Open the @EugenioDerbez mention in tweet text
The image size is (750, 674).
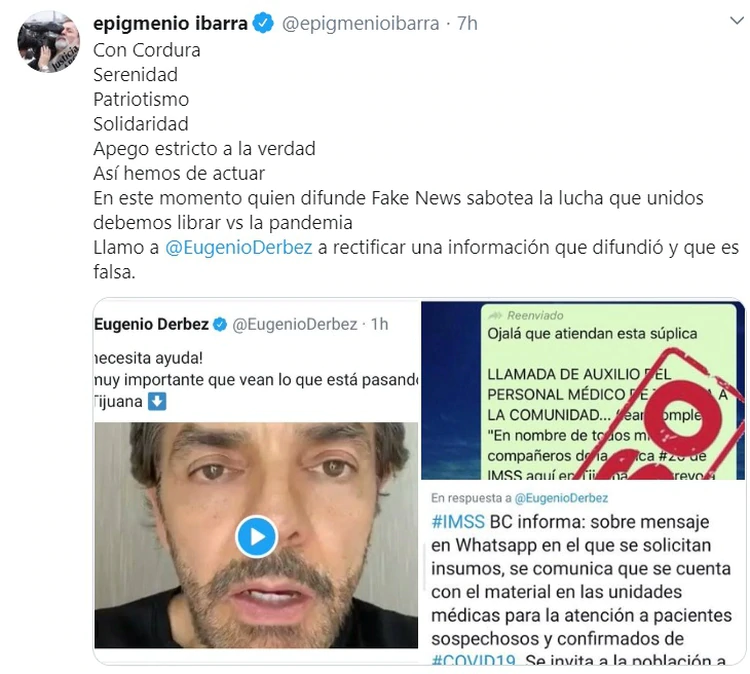pyautogui.click(x=239, y=247)
